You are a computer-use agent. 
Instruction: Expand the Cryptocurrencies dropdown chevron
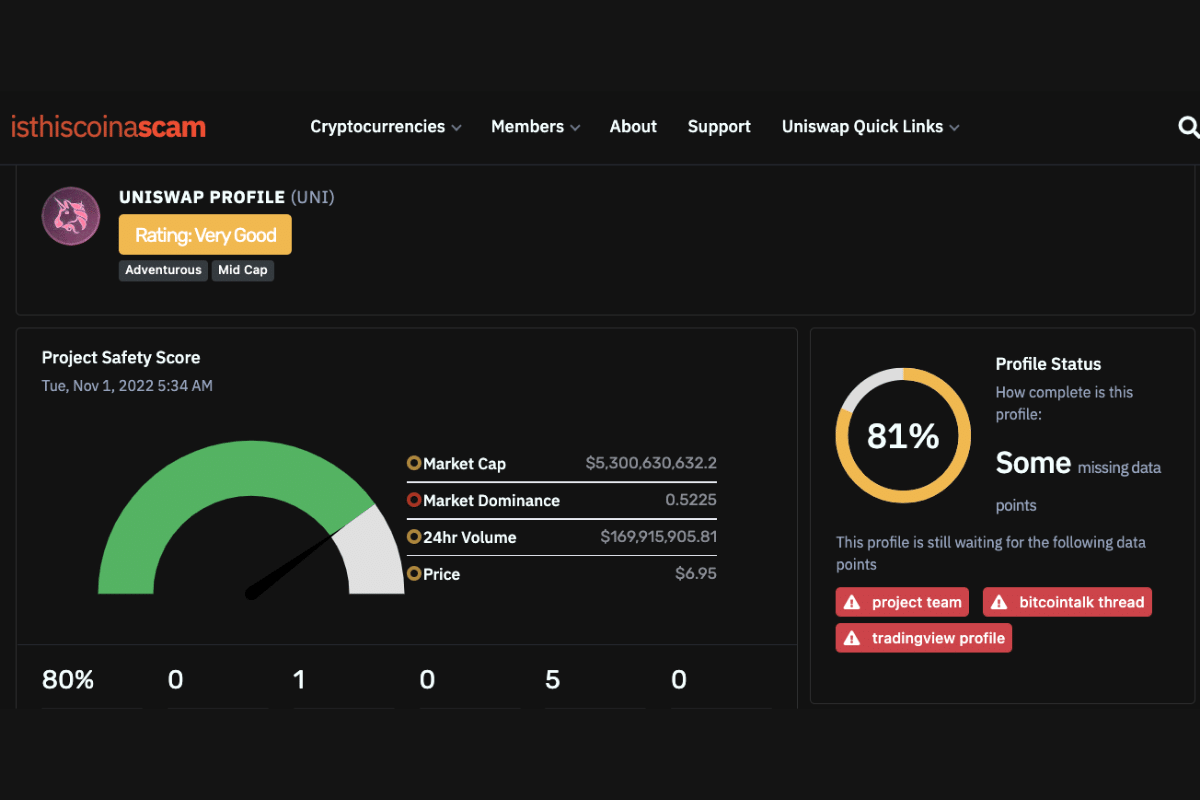click(456, 128)
